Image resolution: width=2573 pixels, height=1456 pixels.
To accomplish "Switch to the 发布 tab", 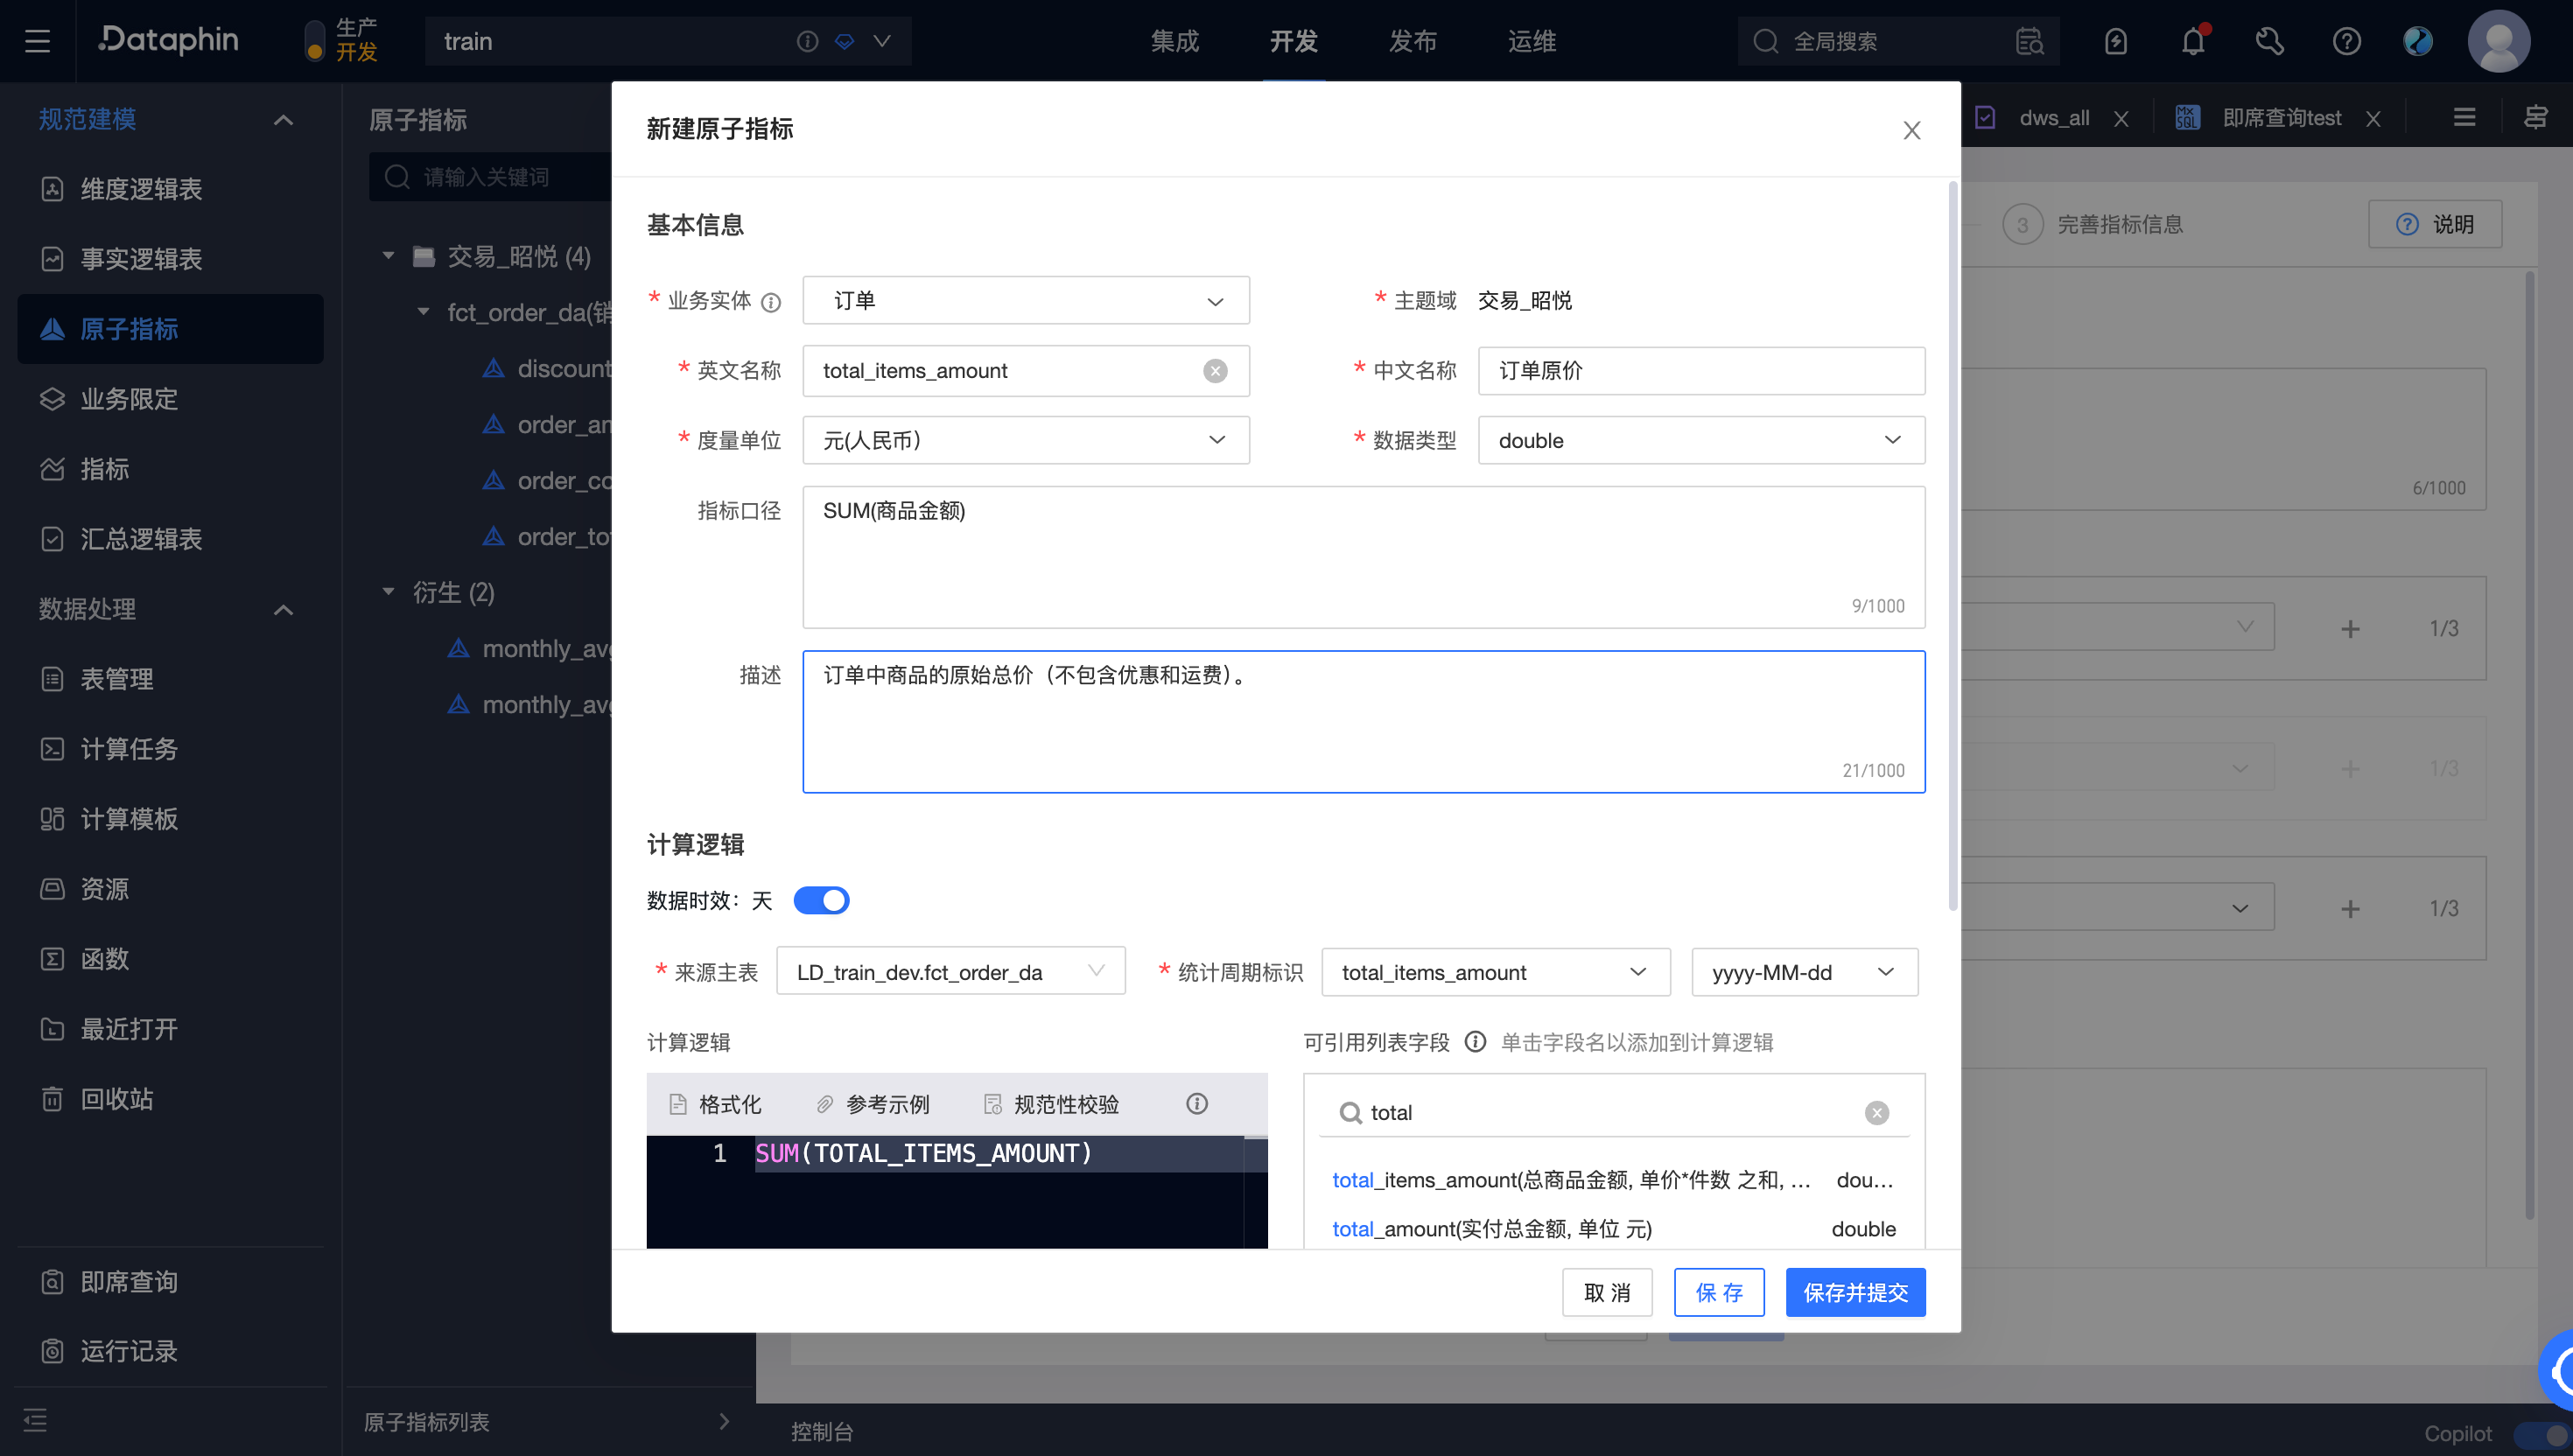I will pyautogui.click(x=1412, y=41).
